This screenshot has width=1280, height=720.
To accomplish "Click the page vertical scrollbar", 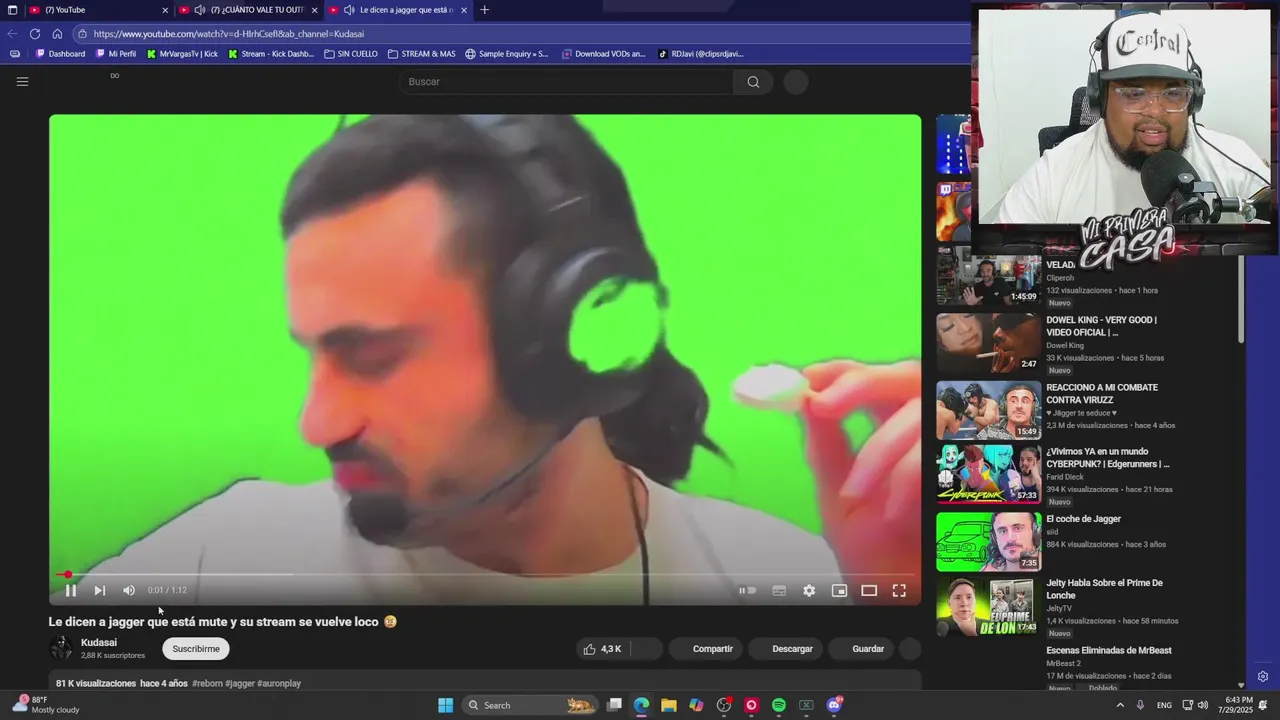I will pyautogui.click(x=1241, y=300).
